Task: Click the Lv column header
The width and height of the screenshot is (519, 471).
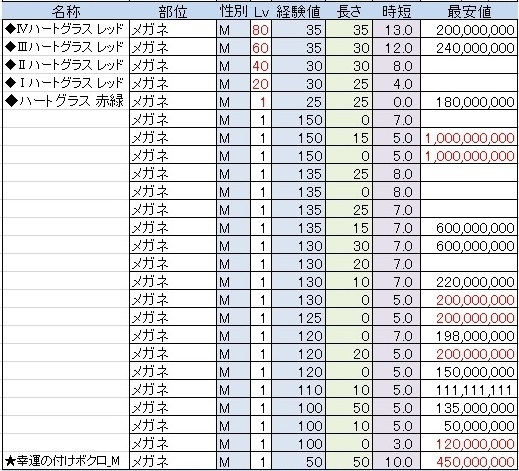Action: click(x=261, y=11)
